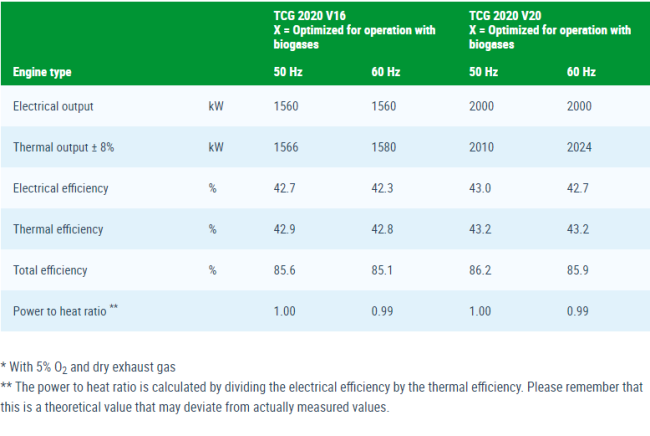Click the 86.2 total efficiency value
This screenshot has height=436, width=650.
point(480,270)
